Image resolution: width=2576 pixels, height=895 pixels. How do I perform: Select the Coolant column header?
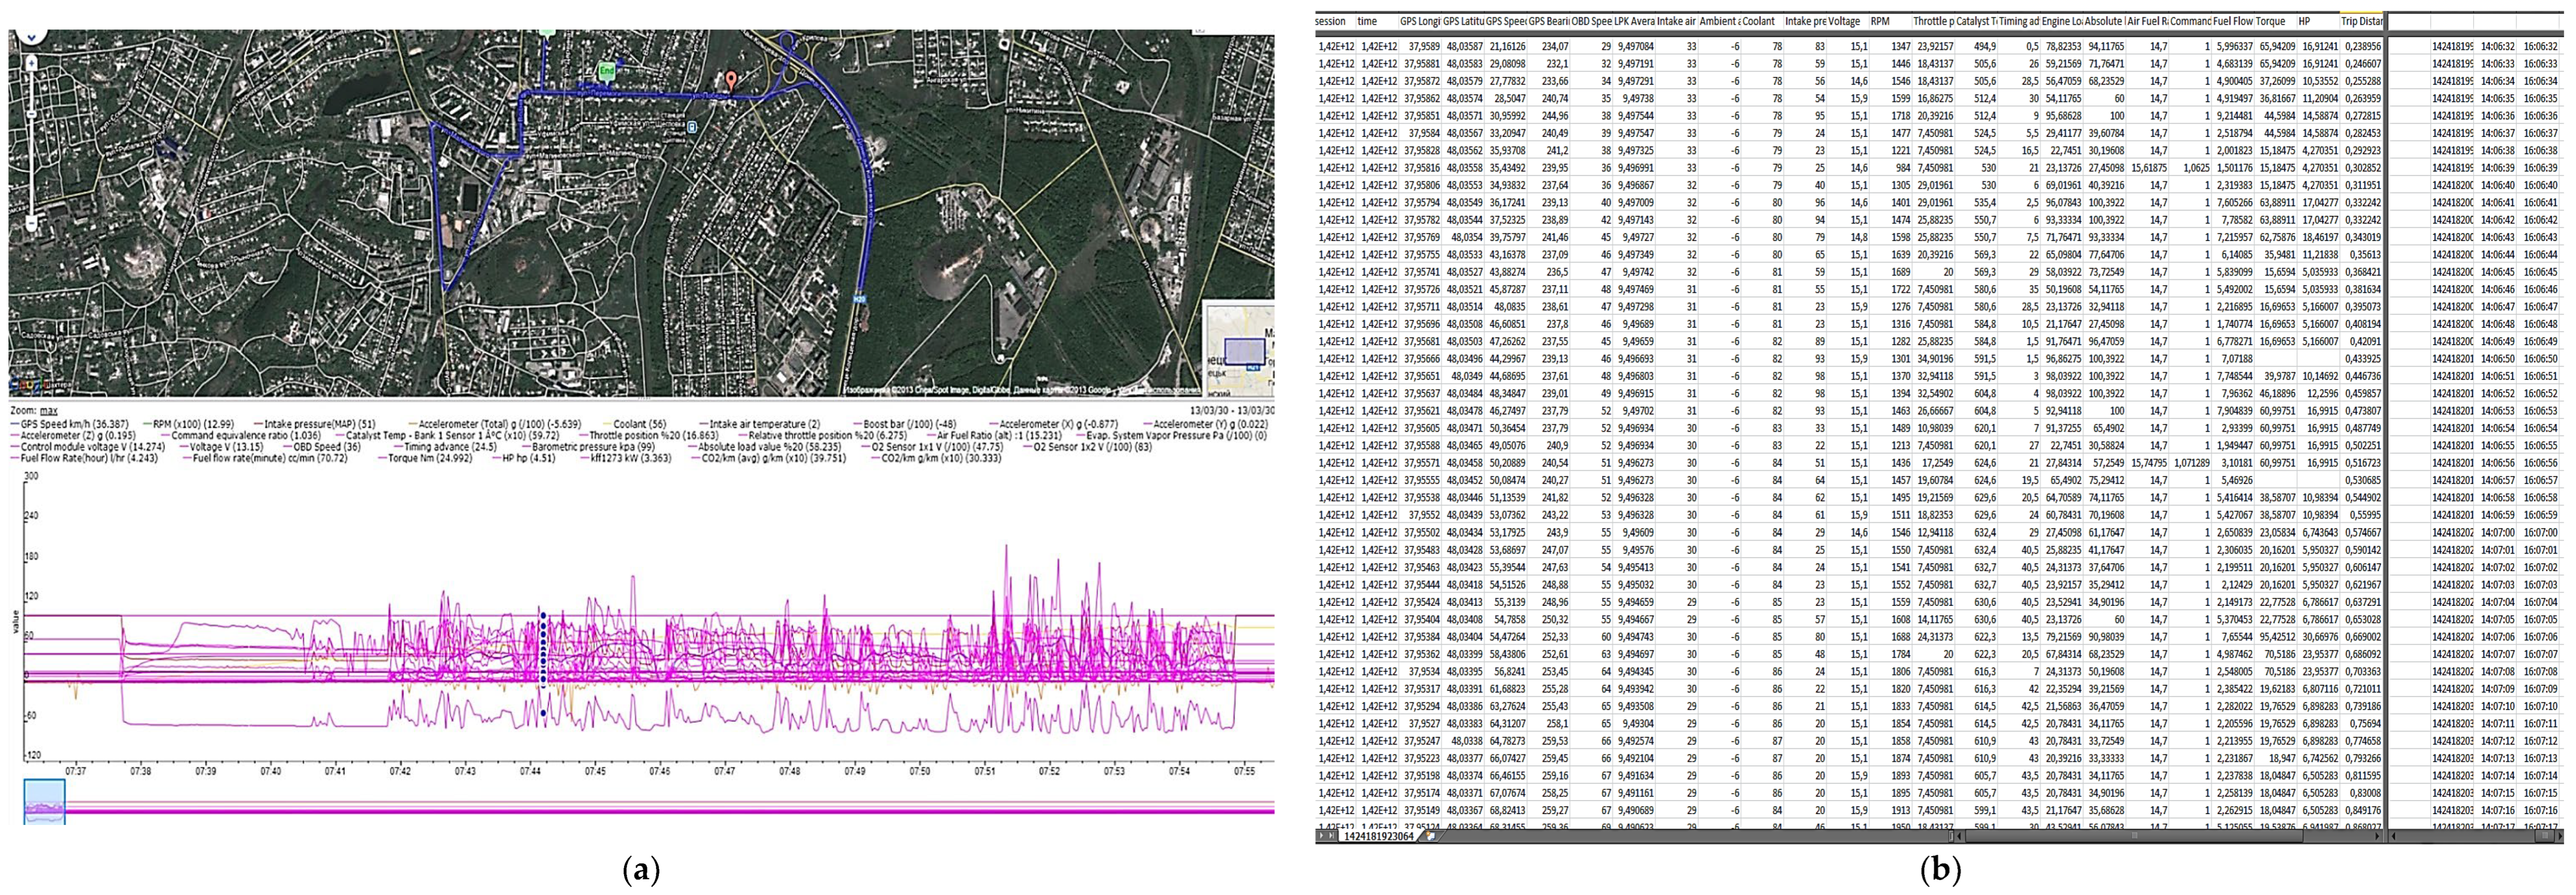1759,21
